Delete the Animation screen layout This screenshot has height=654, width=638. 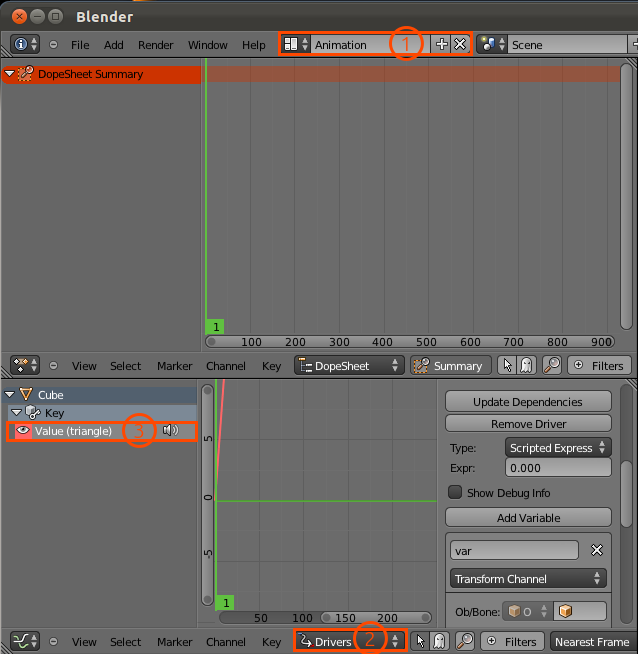(x=460, y=44)
